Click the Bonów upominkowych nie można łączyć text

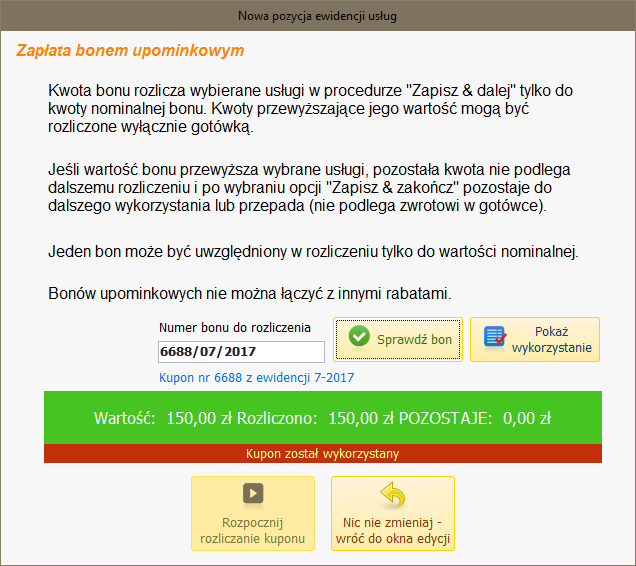coord(250,294)
